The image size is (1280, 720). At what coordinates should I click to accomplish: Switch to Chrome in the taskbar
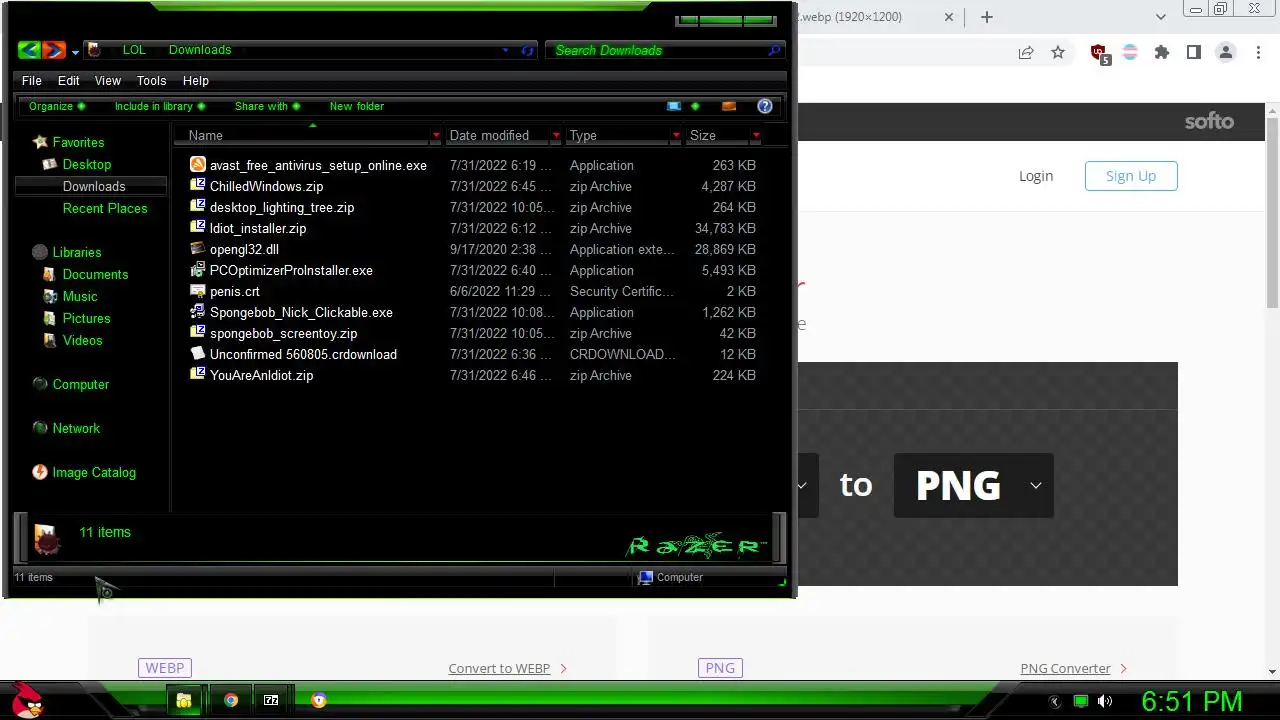[x=231, y=700]
